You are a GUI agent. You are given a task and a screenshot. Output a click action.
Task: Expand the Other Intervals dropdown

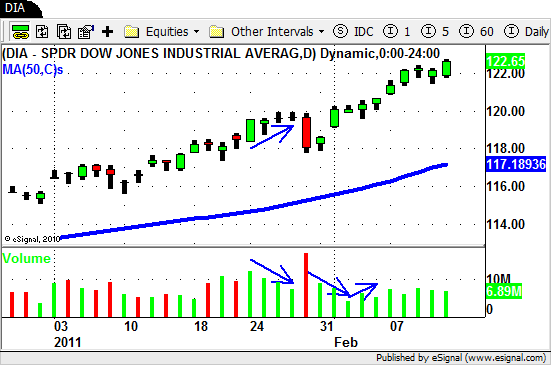322,32
